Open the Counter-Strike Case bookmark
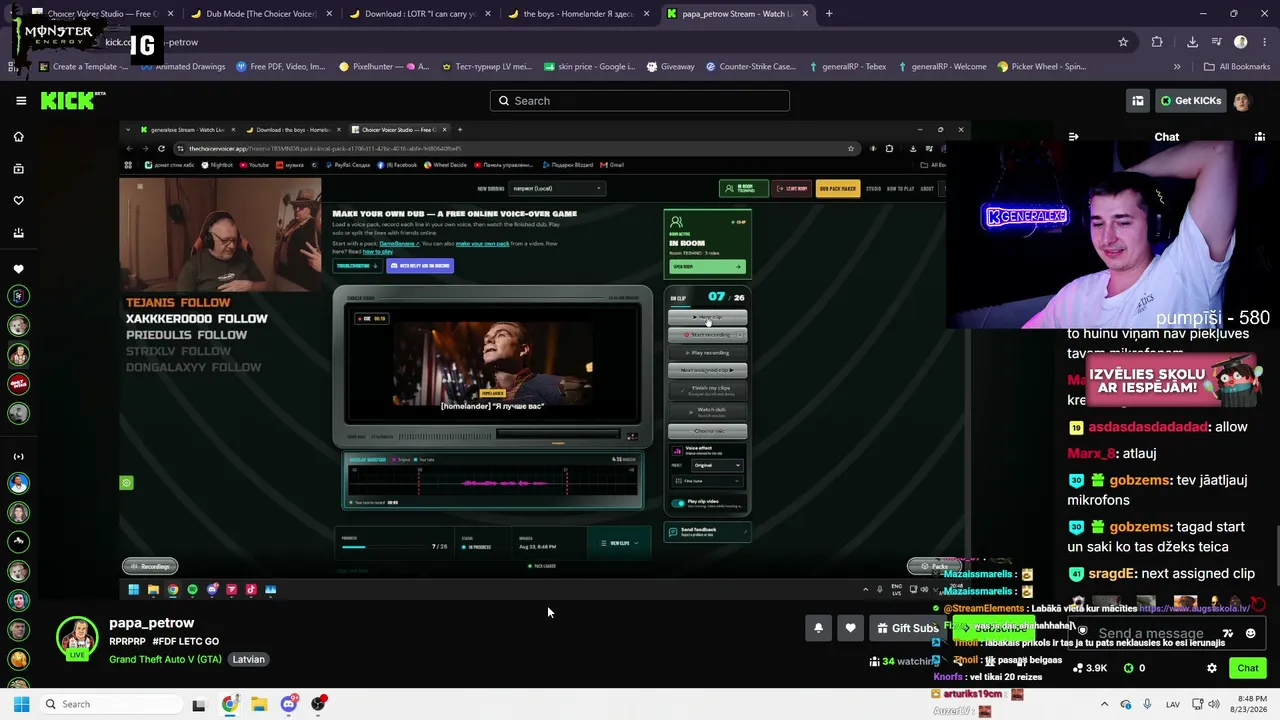This screenshot has width=1280, height=720. tap(751, 67)
